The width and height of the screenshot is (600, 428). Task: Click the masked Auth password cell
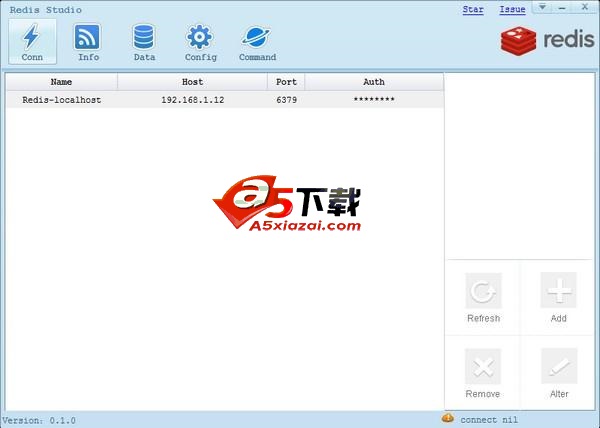coord(374,99)
